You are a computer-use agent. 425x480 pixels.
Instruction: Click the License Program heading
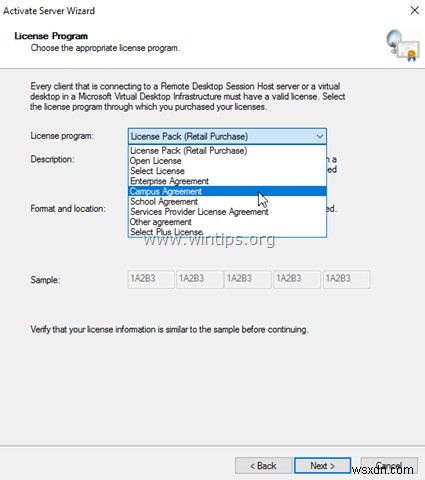coord(51,36)
